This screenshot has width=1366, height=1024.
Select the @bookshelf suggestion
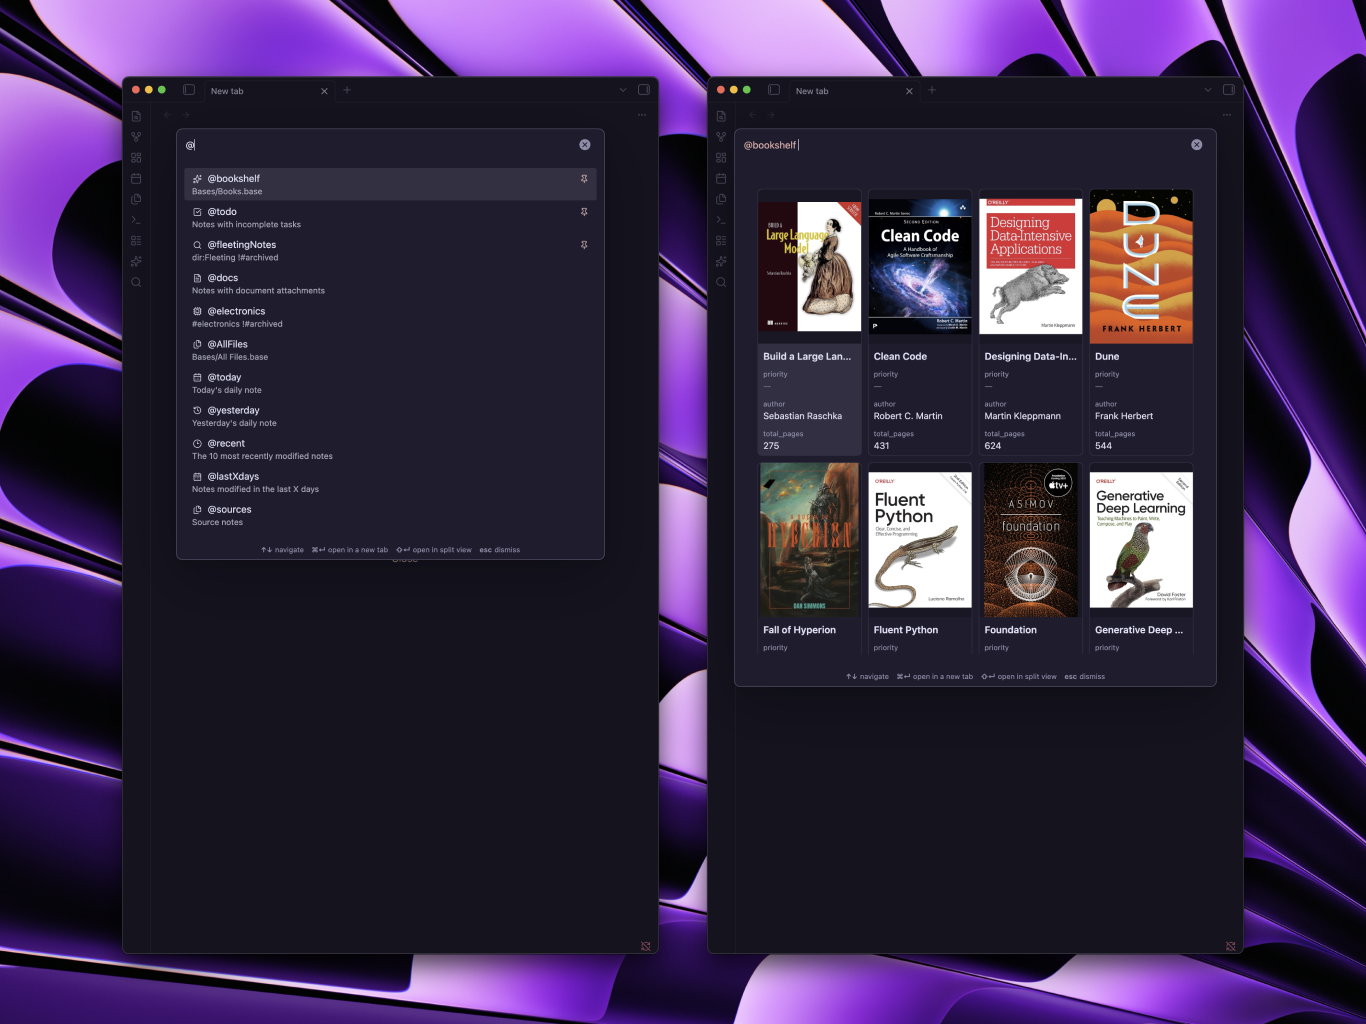point(390,184)
